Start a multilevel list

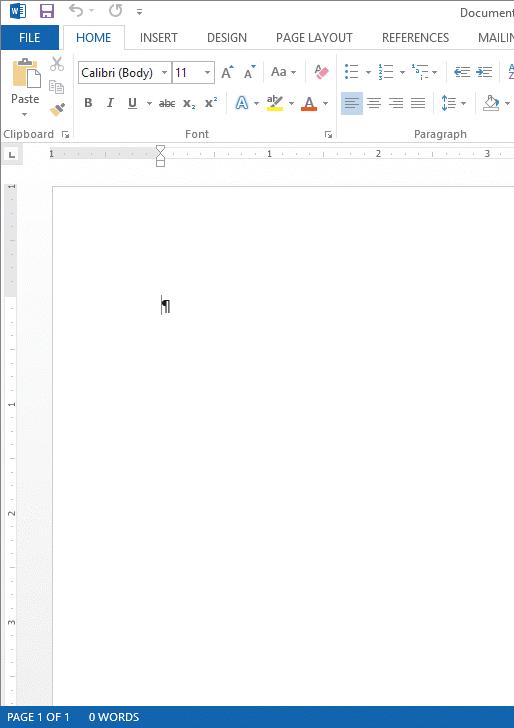[x=420, y=72]
